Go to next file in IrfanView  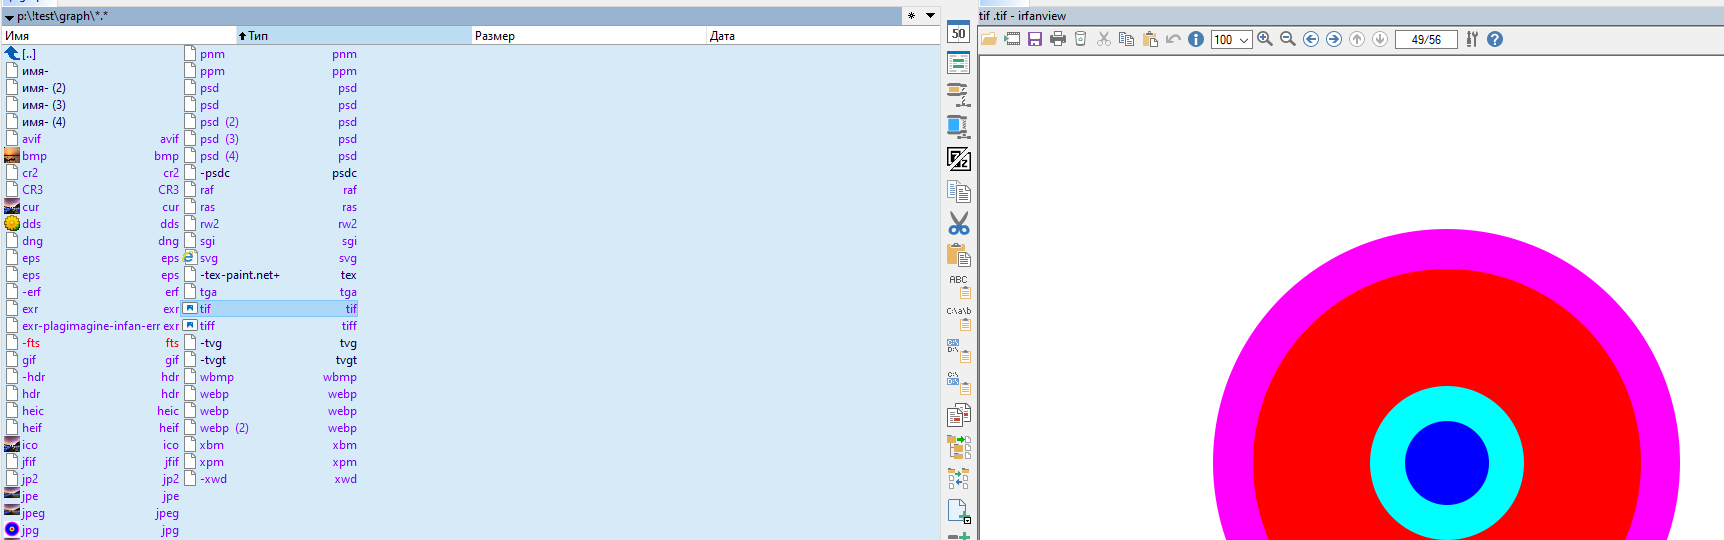[1334, 39]
